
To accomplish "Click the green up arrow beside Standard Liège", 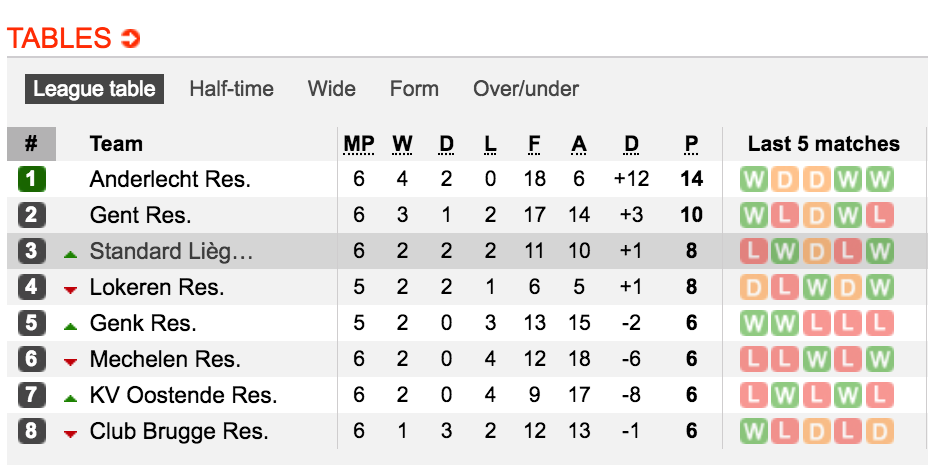I will click(70, 254).
